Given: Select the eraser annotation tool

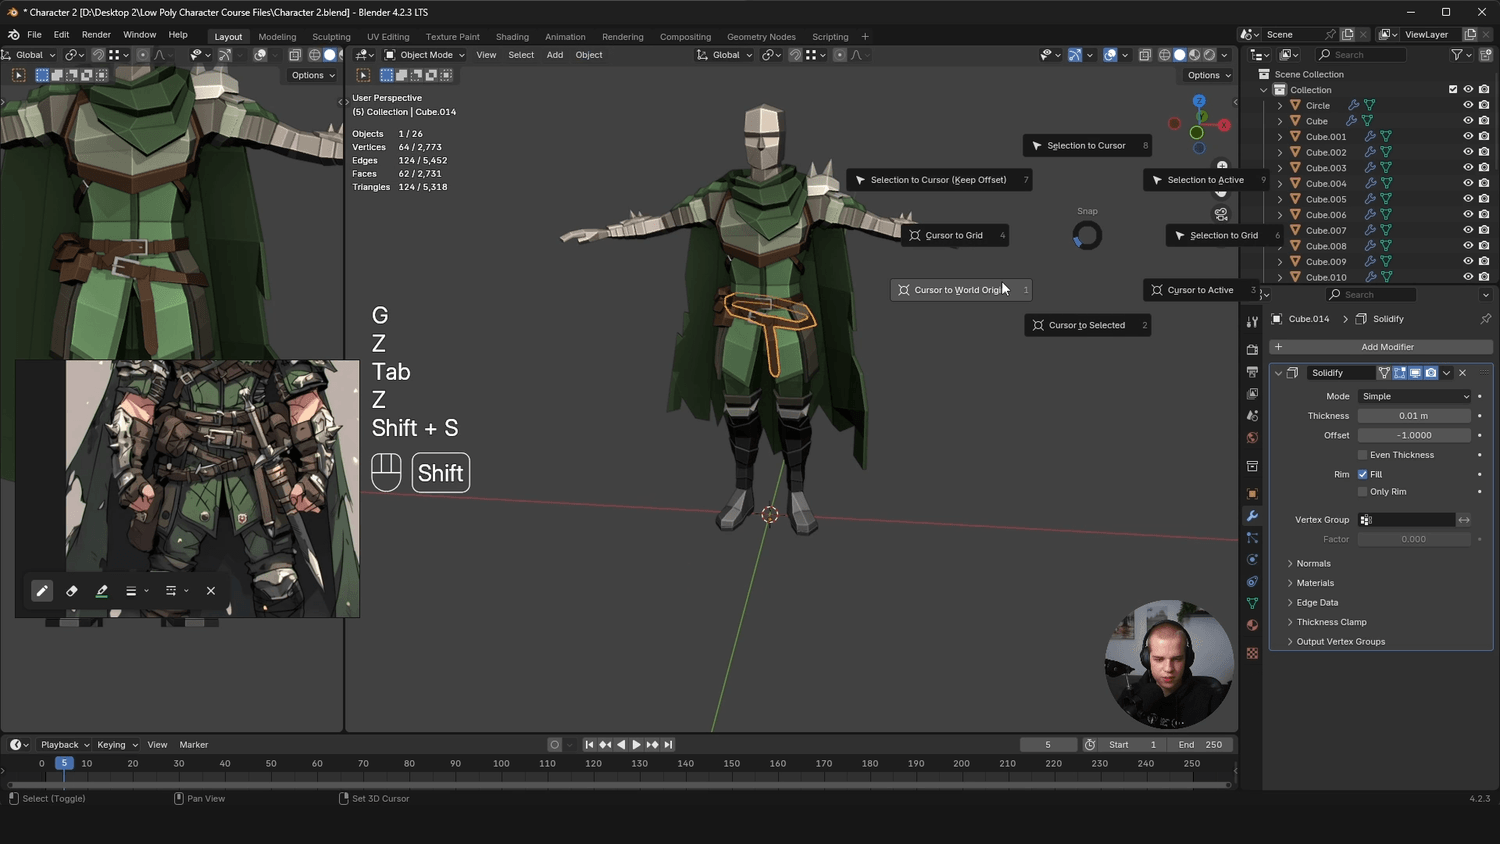Looking at the screenshot, I should point(72,591).
